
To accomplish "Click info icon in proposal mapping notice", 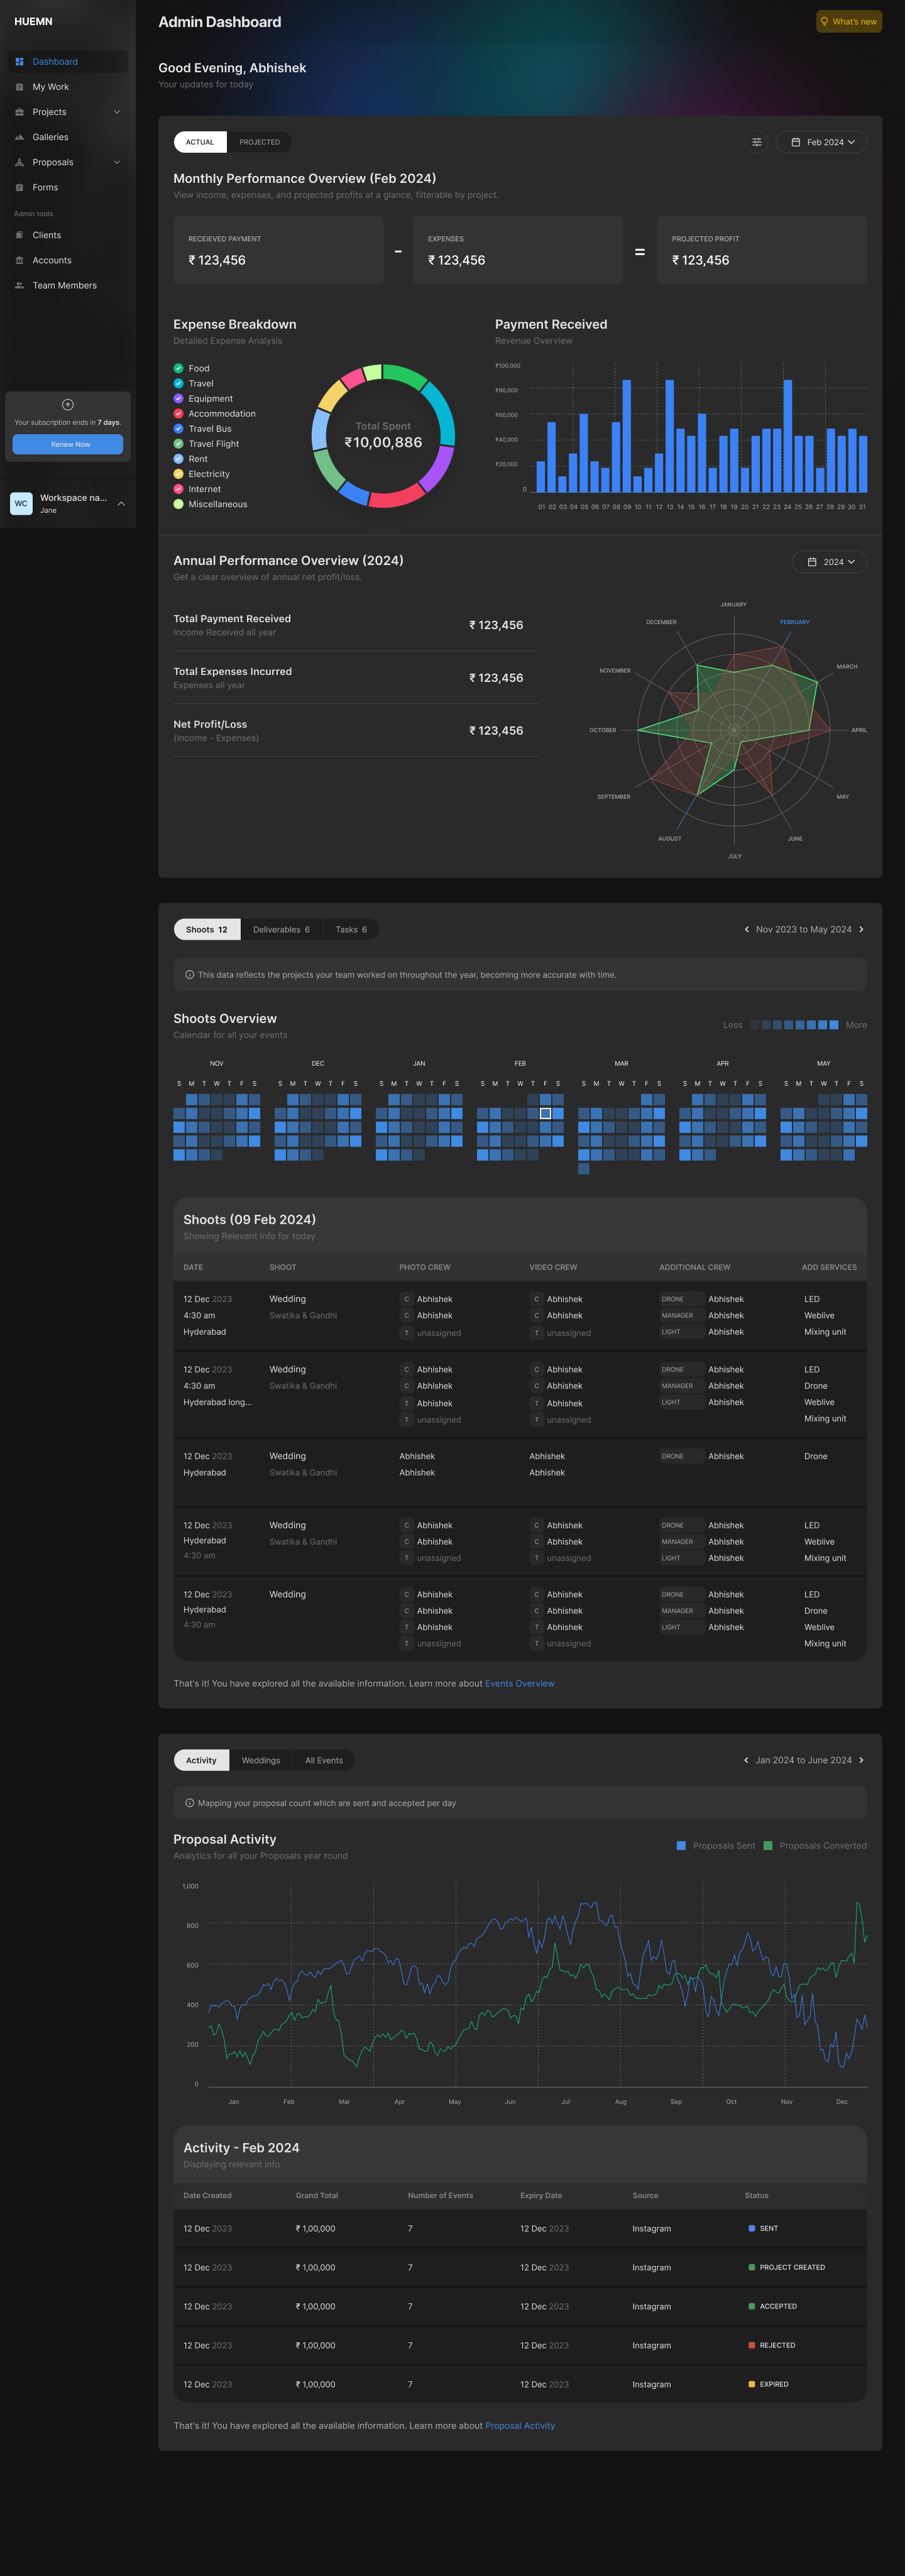I will pyautogui.click(x=190, y=1803).
